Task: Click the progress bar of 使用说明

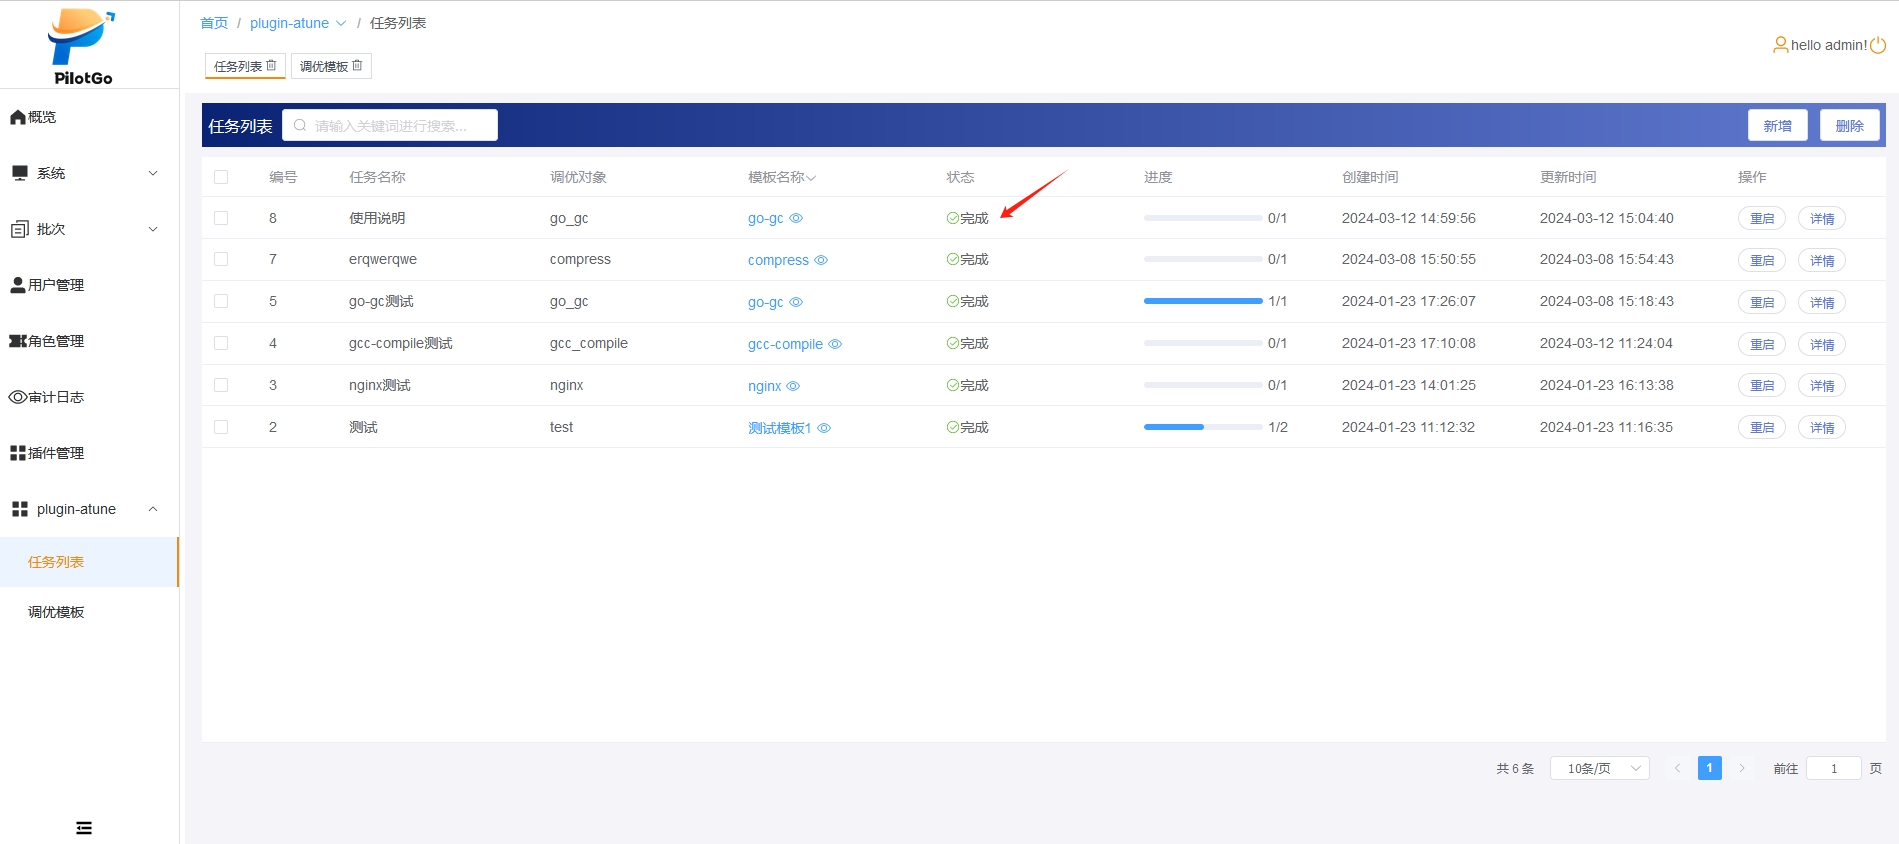Action: (1203, 218)
